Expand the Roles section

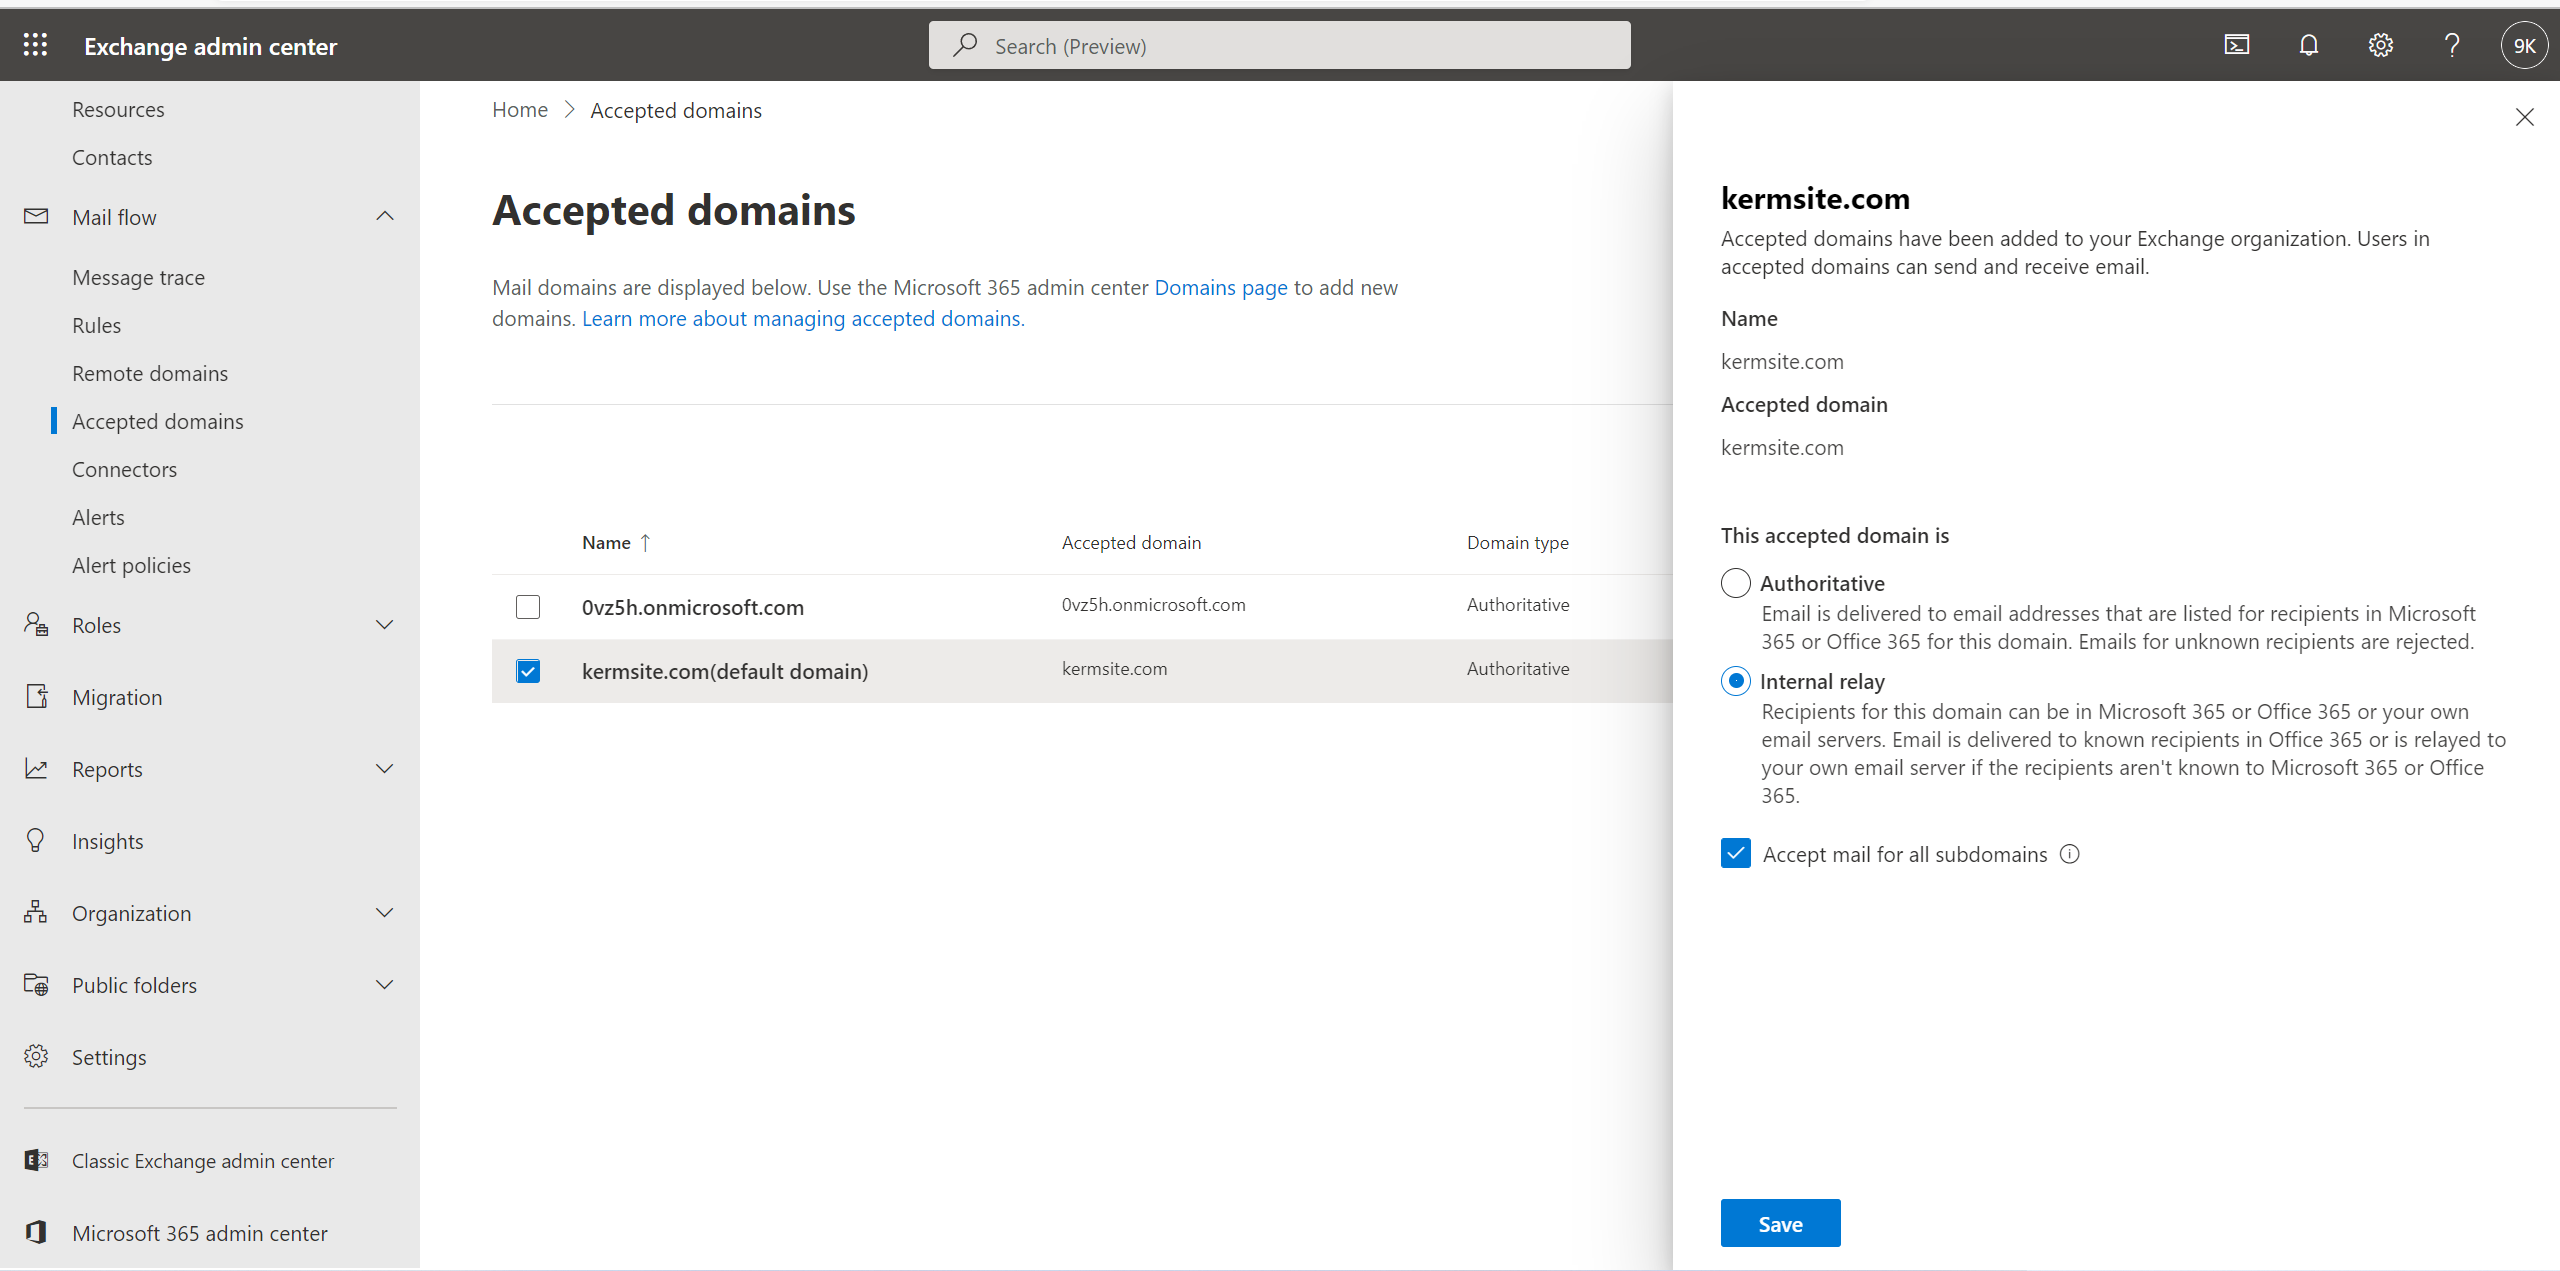pos(385,625)
